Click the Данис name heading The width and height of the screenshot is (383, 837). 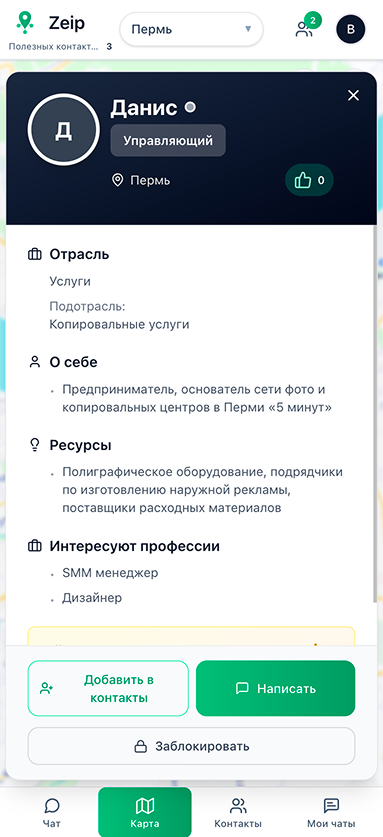coord(144,108)
